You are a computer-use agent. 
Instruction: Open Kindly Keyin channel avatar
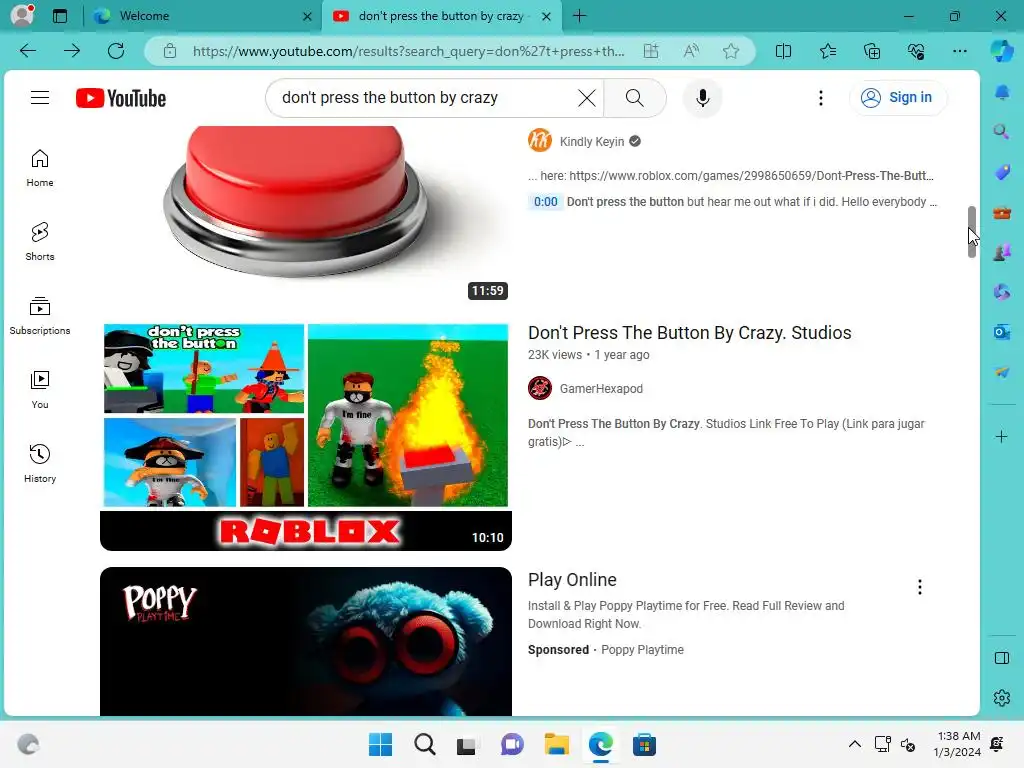(540, 140)
